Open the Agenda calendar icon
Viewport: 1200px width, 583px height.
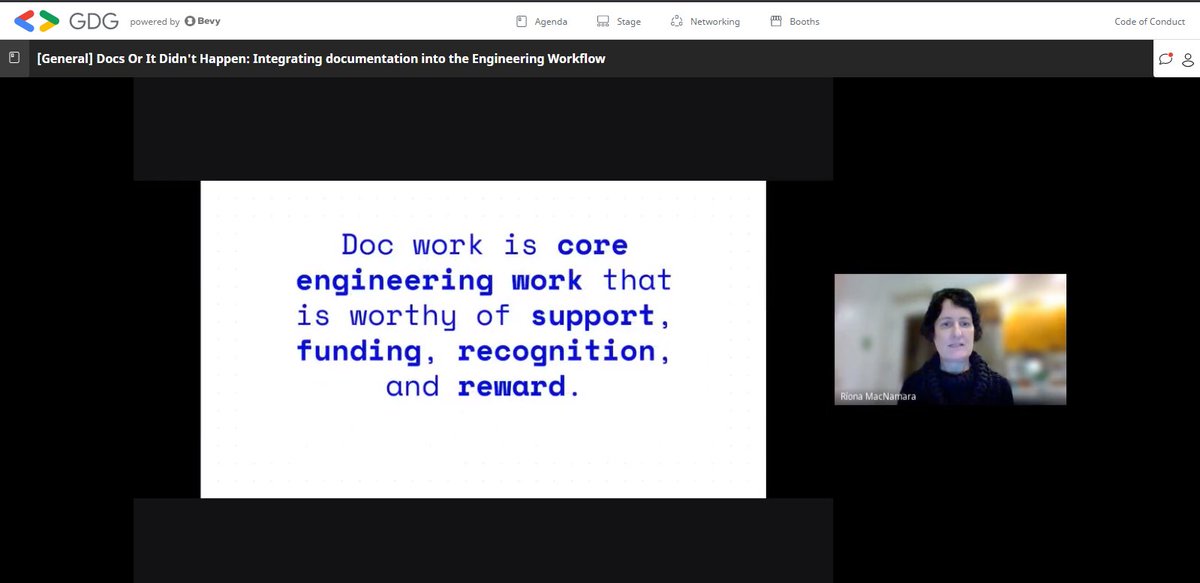521,20
